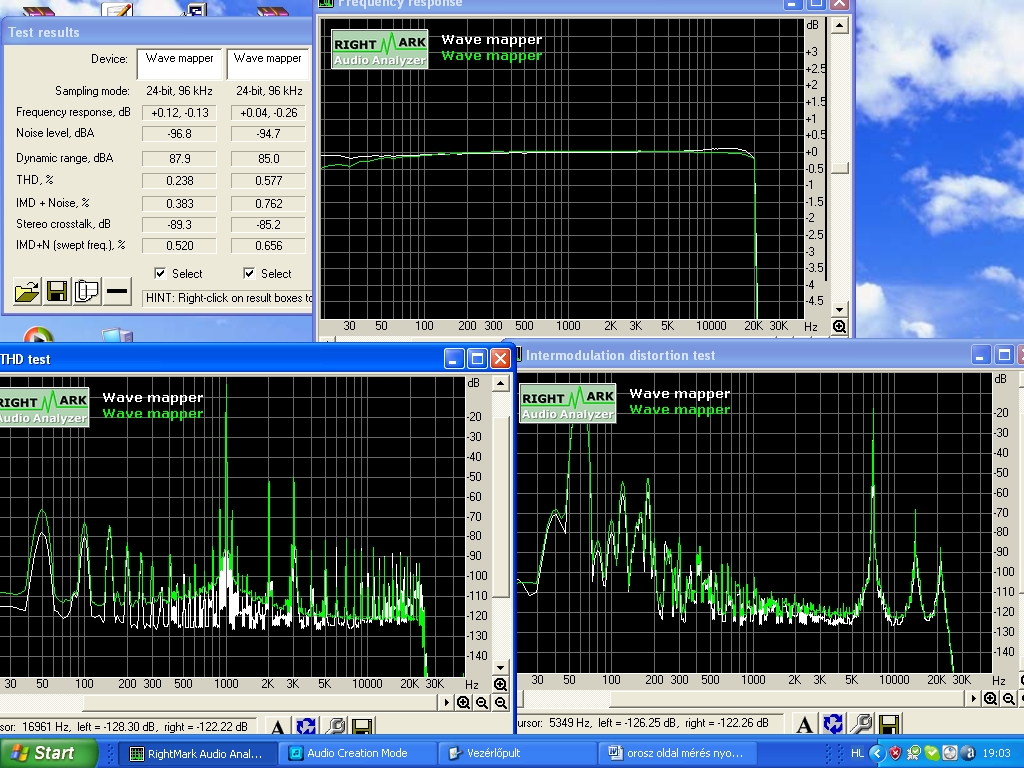Open the wrench settings icon in THD test

point(334,726)
